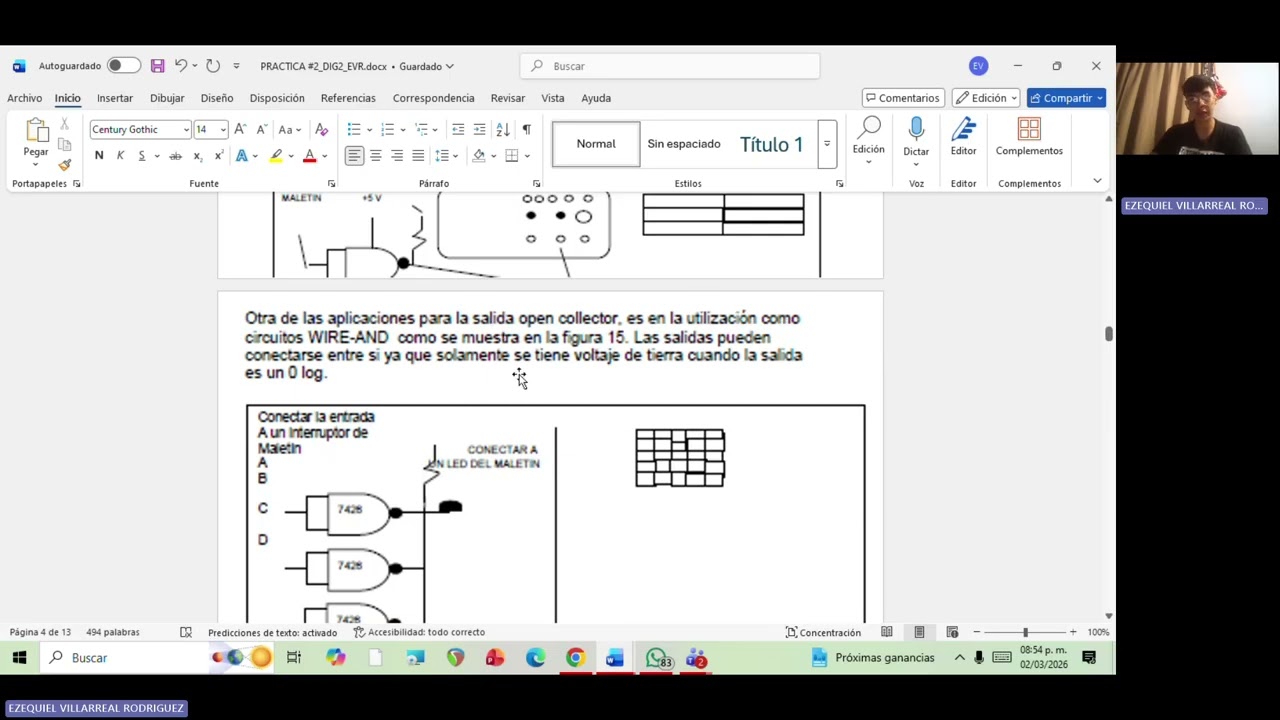Switch to web layout view icon

coord(952,632)
